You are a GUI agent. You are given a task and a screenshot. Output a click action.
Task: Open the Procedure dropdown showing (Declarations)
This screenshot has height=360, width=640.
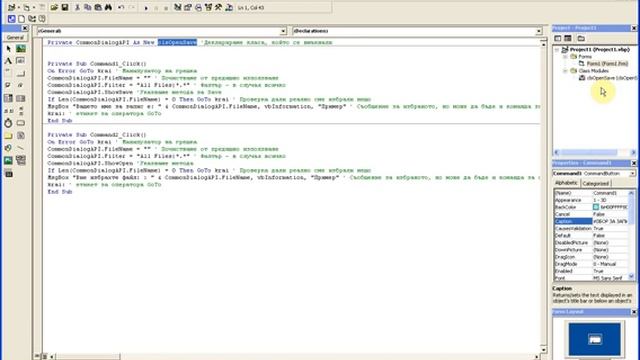click(x=539, y=31)
